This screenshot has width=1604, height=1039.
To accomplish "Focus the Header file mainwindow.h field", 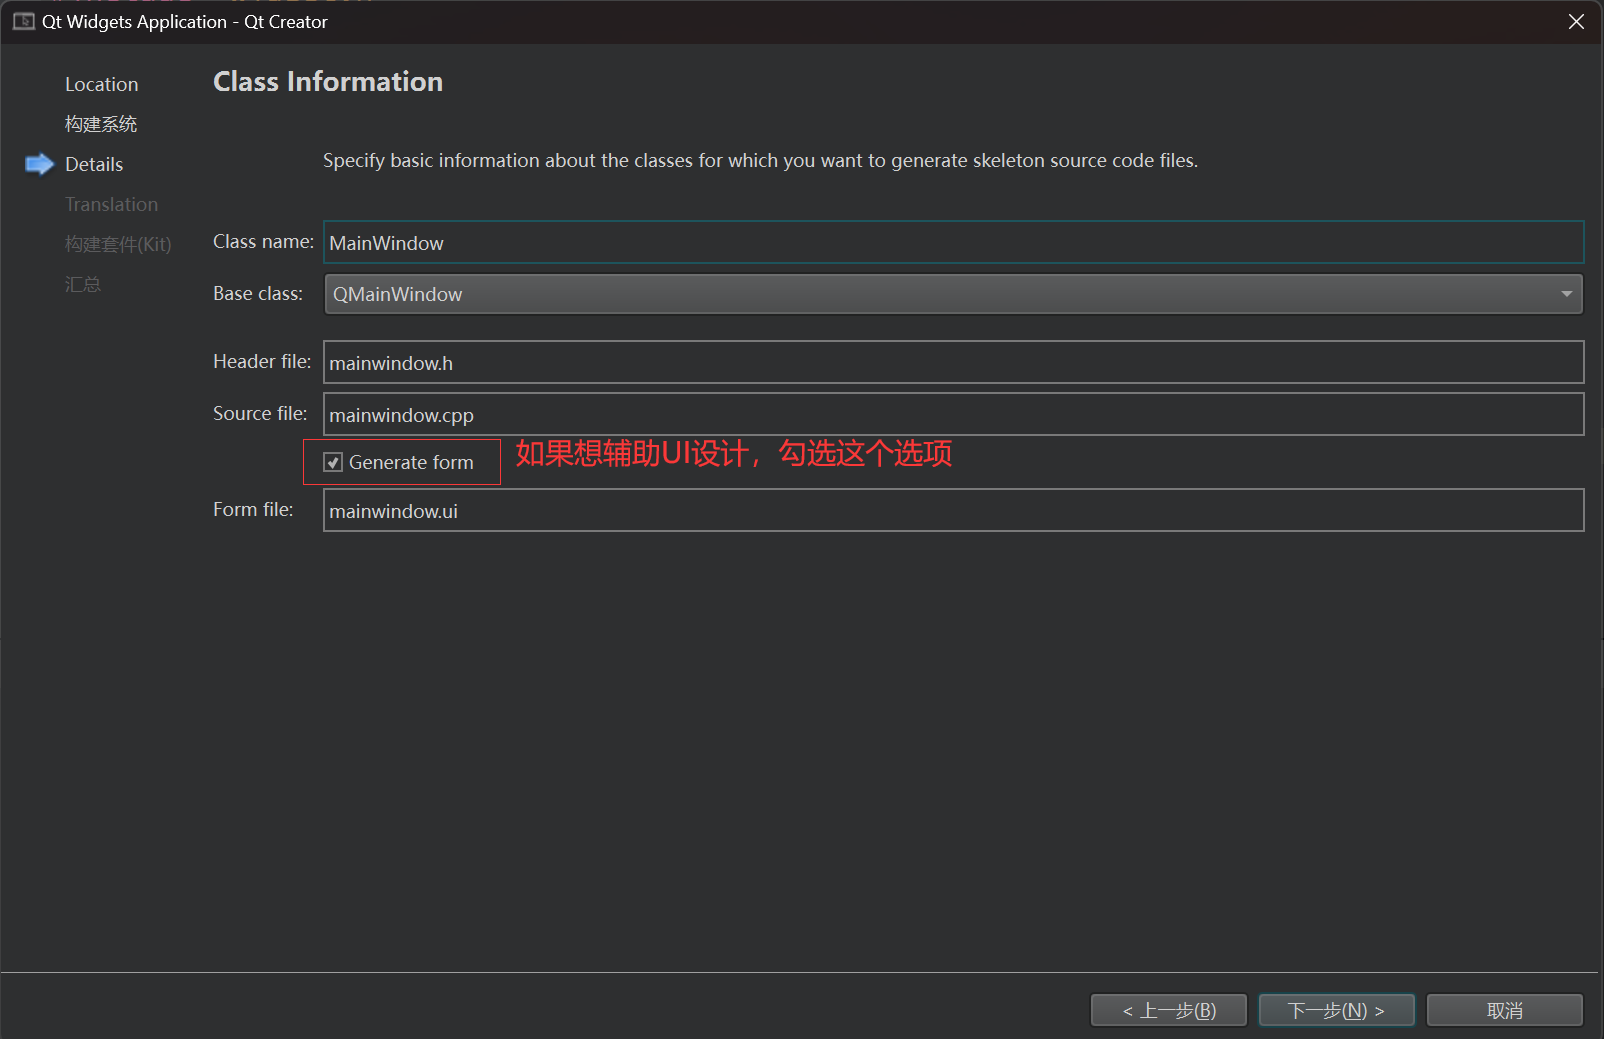I will coord(952,363).
